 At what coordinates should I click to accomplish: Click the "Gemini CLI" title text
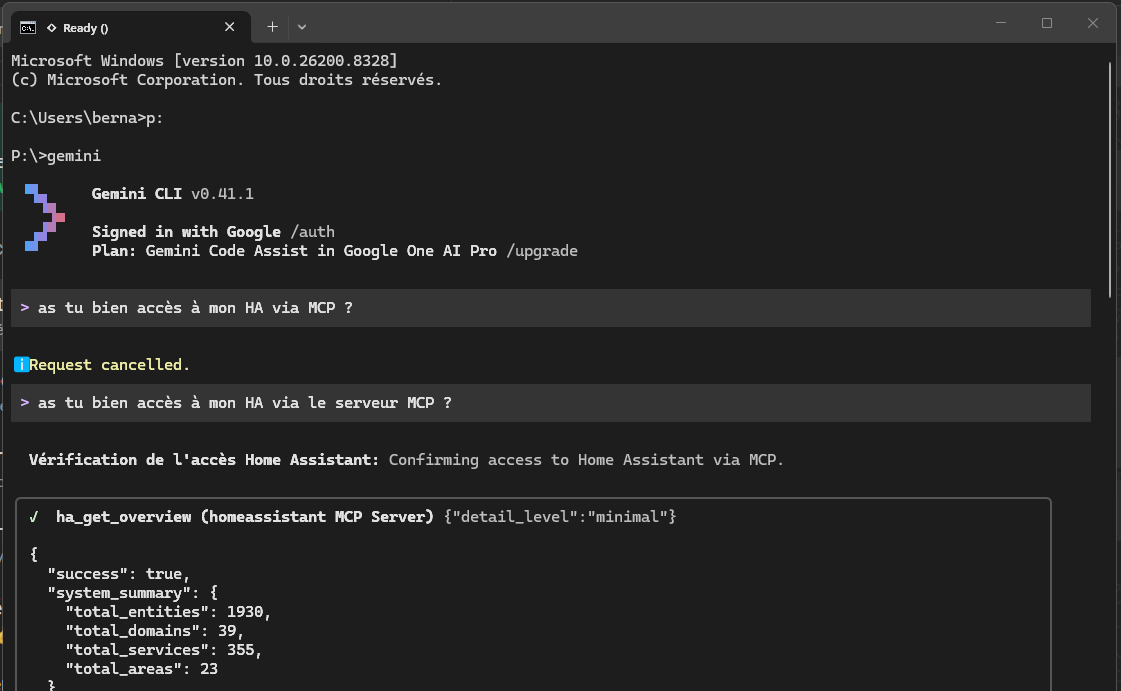[x=137, y=194]
